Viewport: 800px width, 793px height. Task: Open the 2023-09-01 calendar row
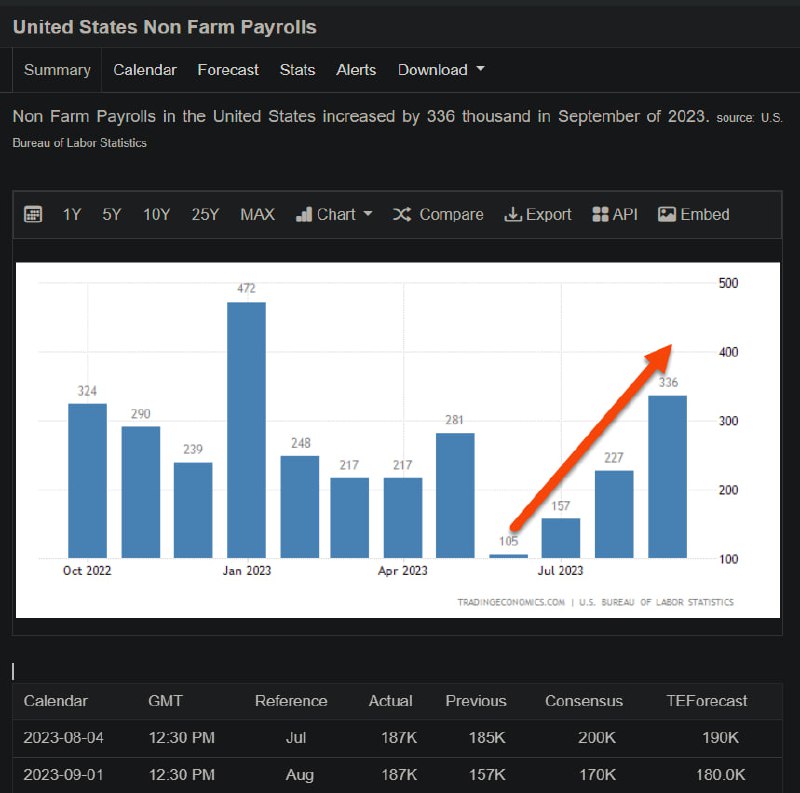point(64,775)
